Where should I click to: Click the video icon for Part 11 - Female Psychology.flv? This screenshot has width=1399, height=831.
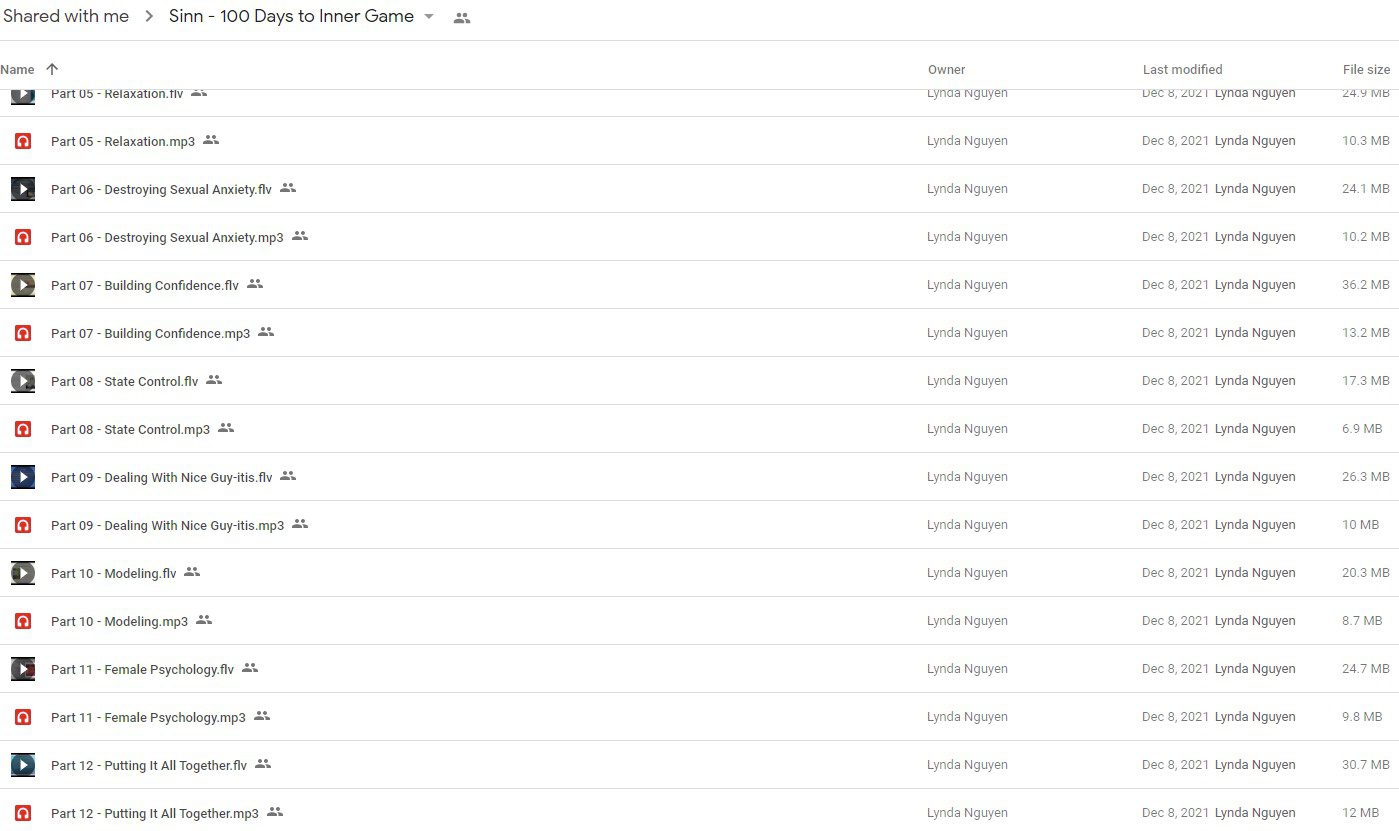pyautogui.click(x=23, y=669)
